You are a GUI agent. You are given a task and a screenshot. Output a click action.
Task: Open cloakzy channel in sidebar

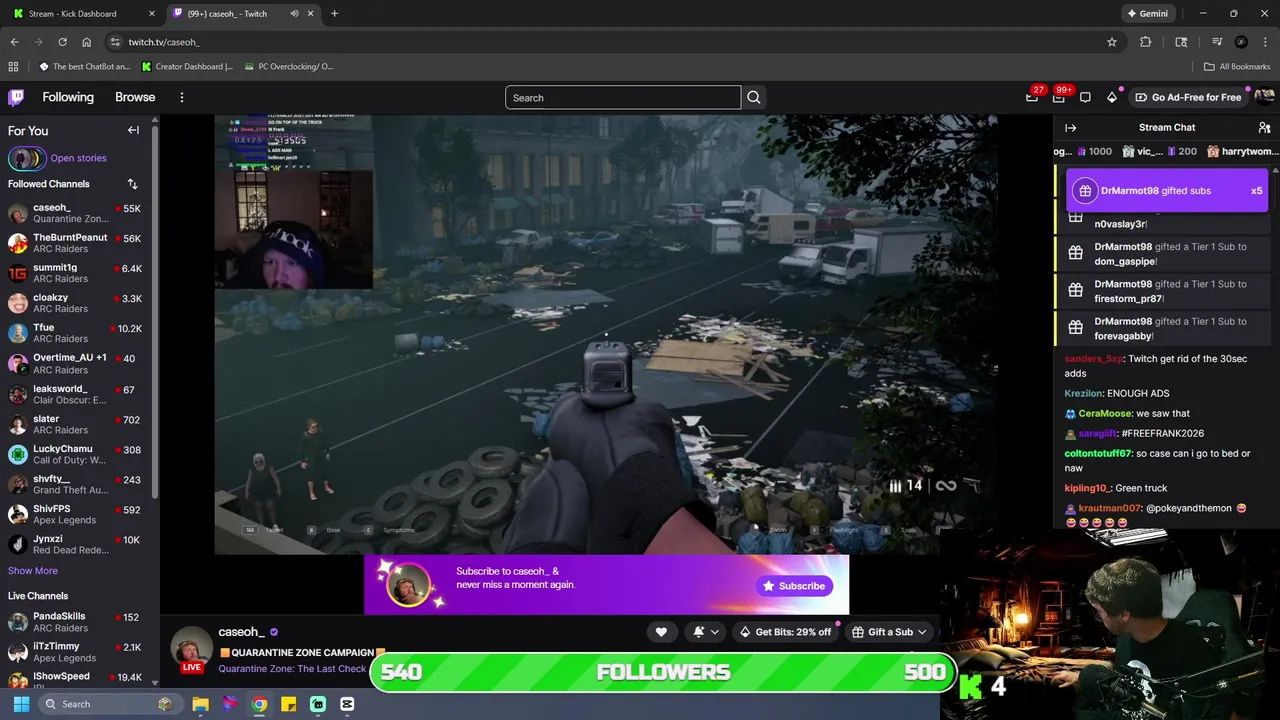click(x=75, y=303)
